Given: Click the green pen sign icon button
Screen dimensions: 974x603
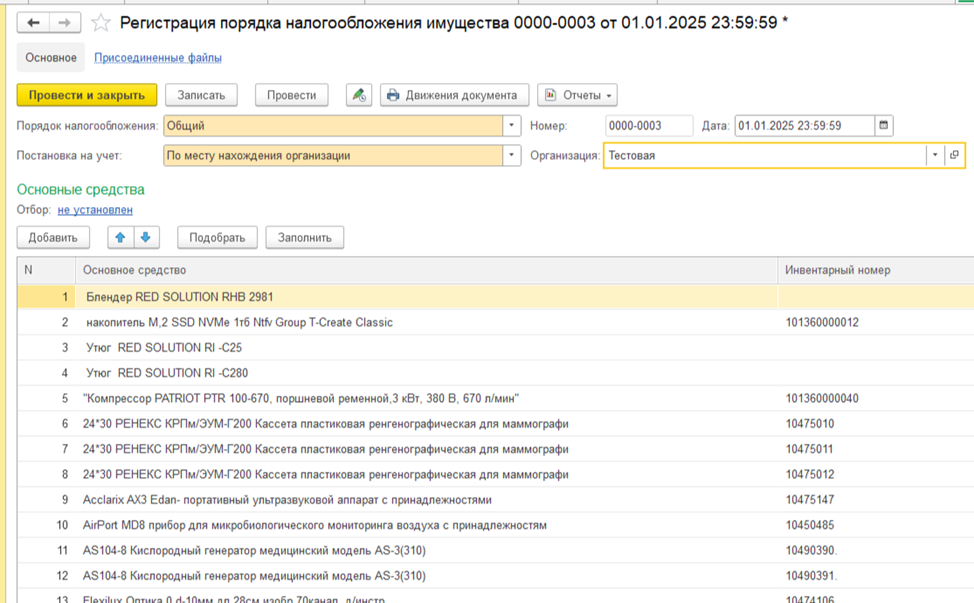Looking at the screenshot, I should click(358, 95).
